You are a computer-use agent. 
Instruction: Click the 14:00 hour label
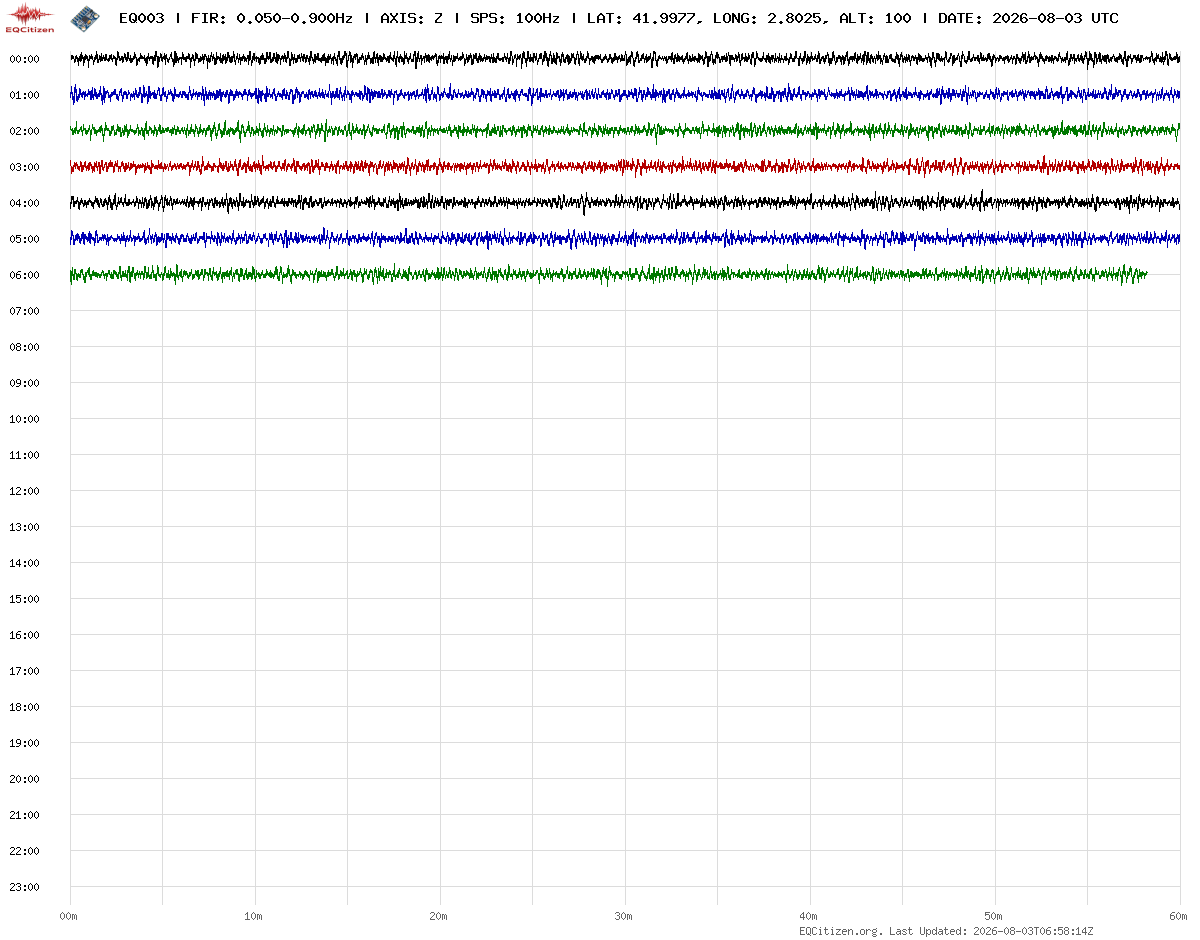(x=24, y=563)
